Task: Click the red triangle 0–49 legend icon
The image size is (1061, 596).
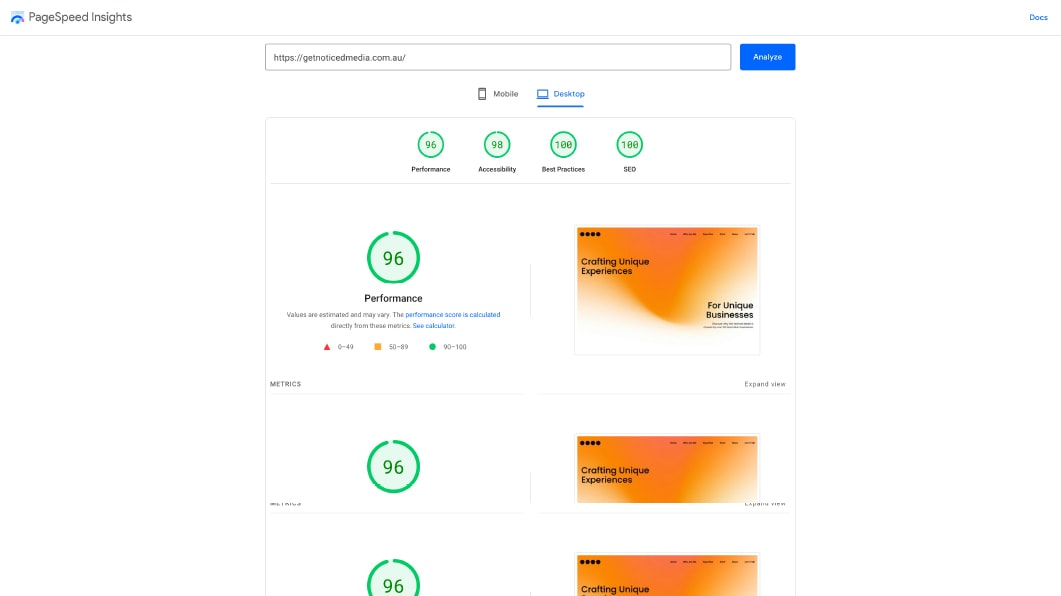Action: point(327,347)
